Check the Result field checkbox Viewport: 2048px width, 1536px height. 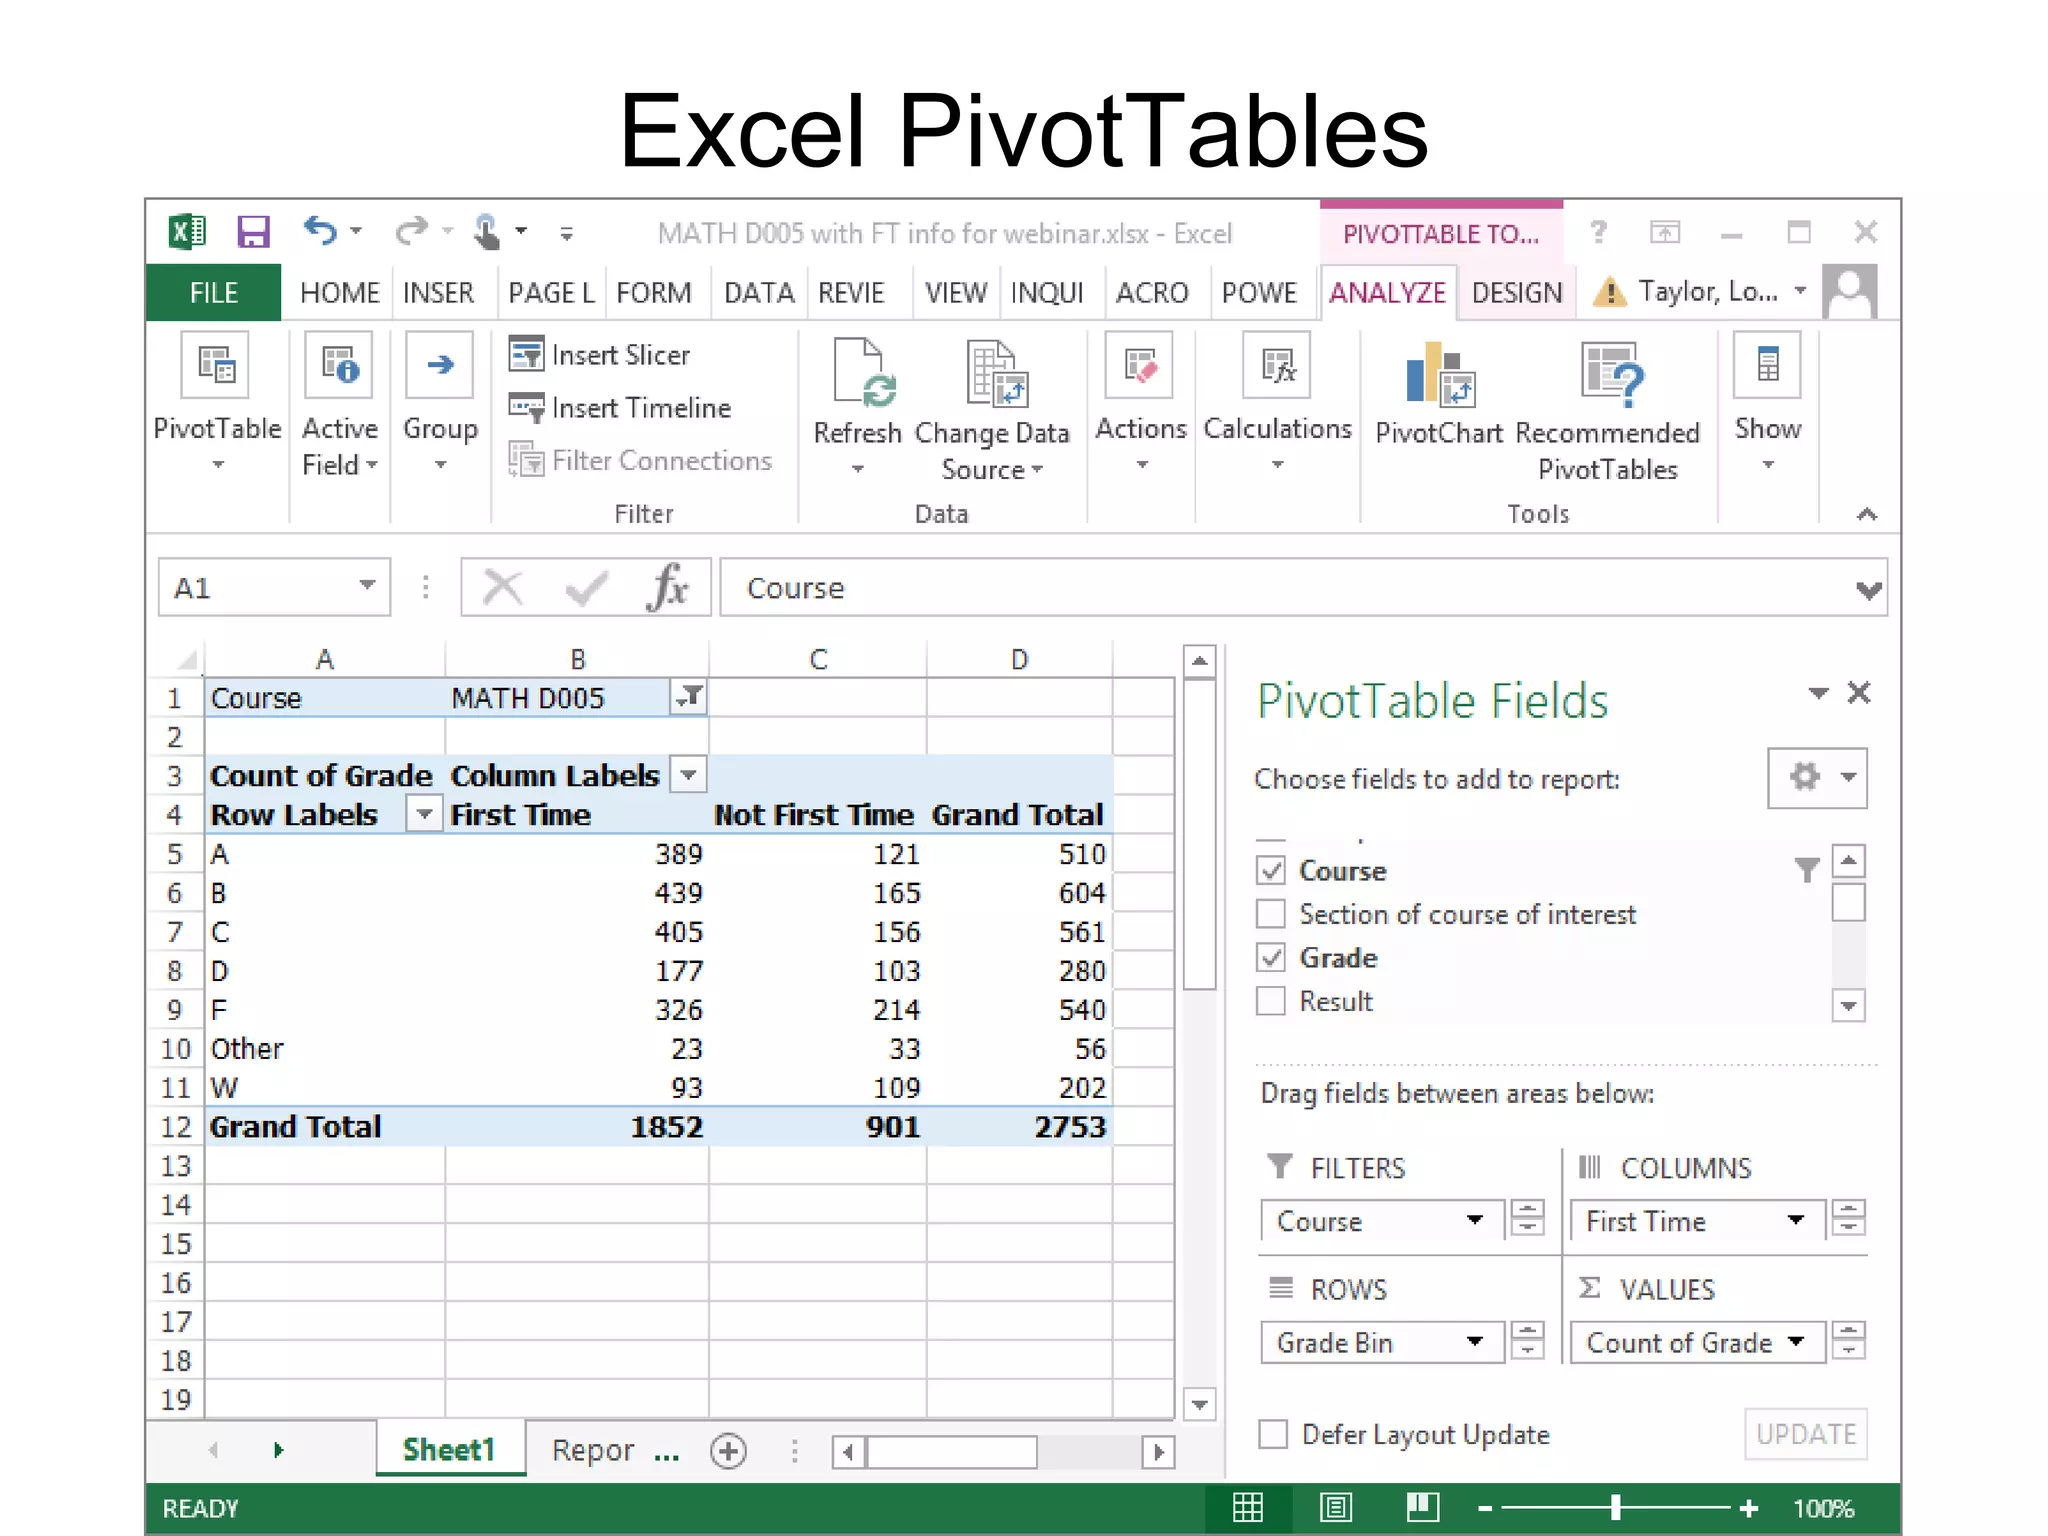pyautogui.click(x=1271, y=1001)
